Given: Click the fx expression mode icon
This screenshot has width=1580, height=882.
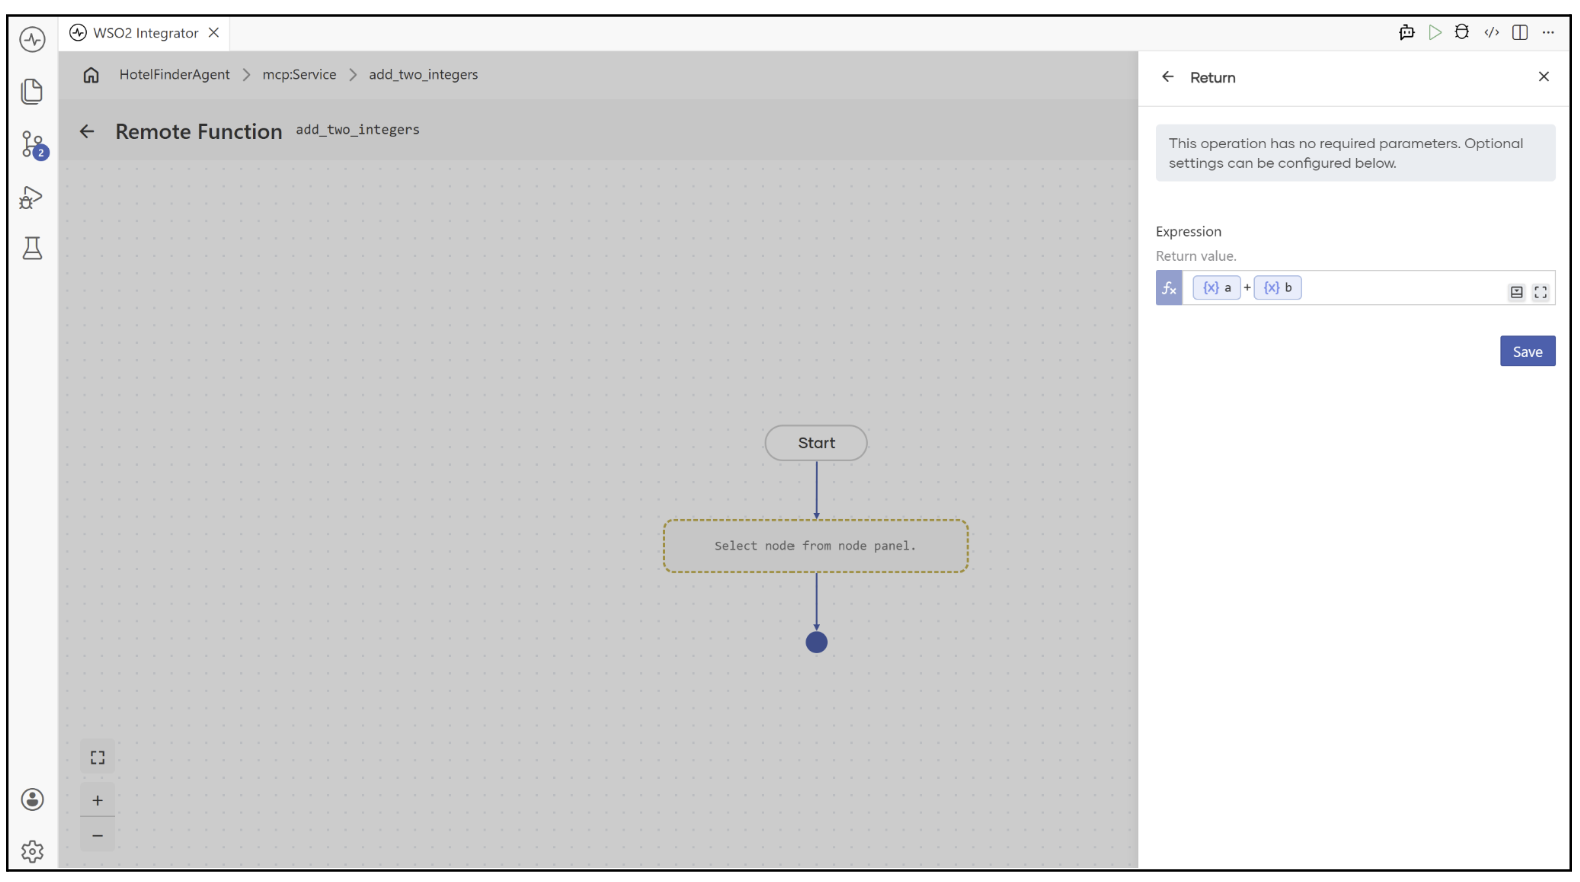Looking at the screenshot, I should pos(1169,288).
